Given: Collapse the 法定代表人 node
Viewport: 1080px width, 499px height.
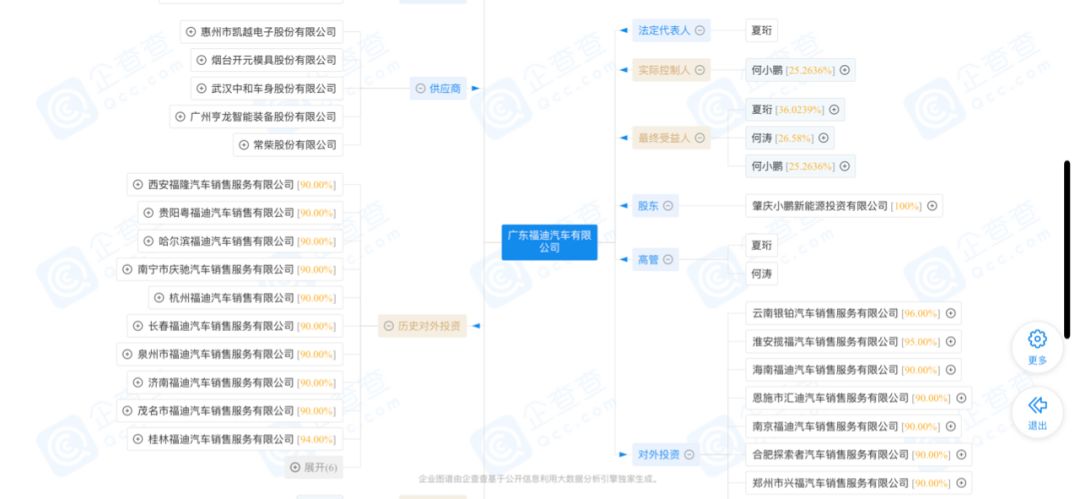Looking at the screenshot, I should point(700,30).
